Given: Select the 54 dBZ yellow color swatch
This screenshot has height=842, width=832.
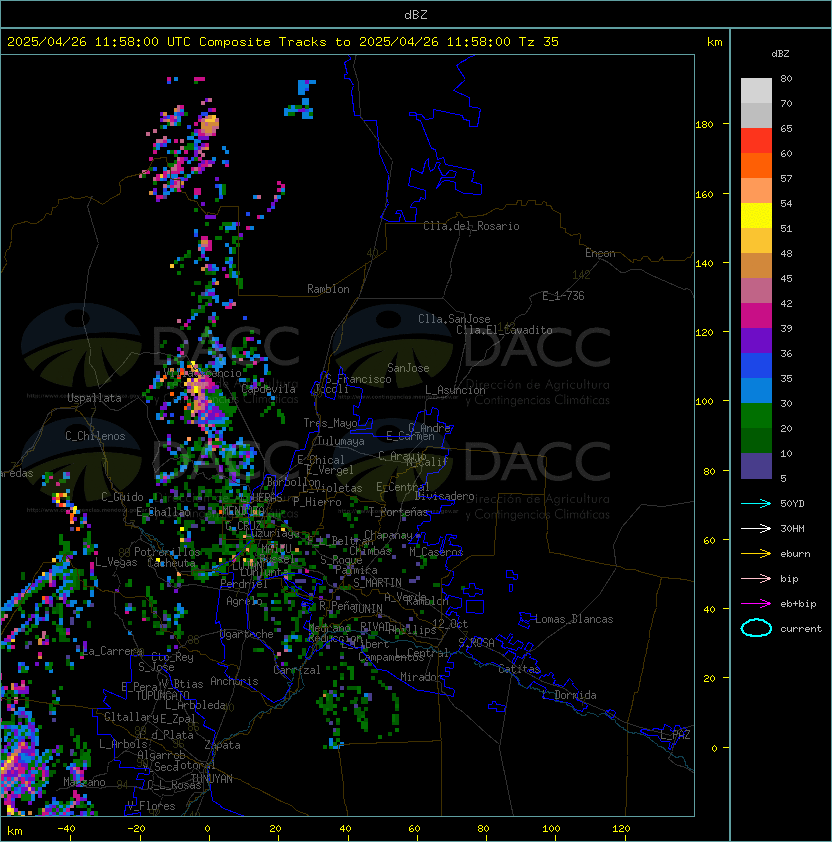Looking at the screenshot, I should click(x=756, y=215).
